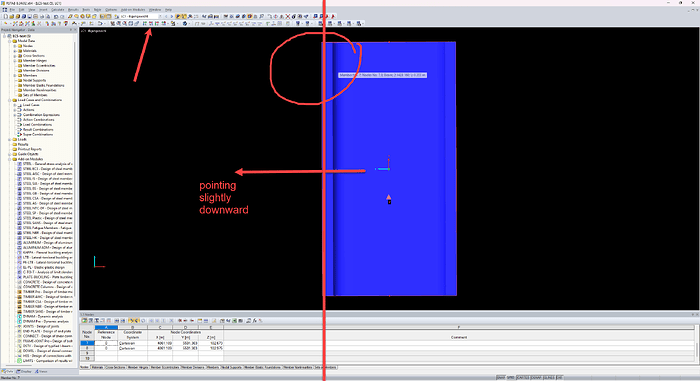
Task: Toggle GRID in the status bar
Action: click(510, 377)
